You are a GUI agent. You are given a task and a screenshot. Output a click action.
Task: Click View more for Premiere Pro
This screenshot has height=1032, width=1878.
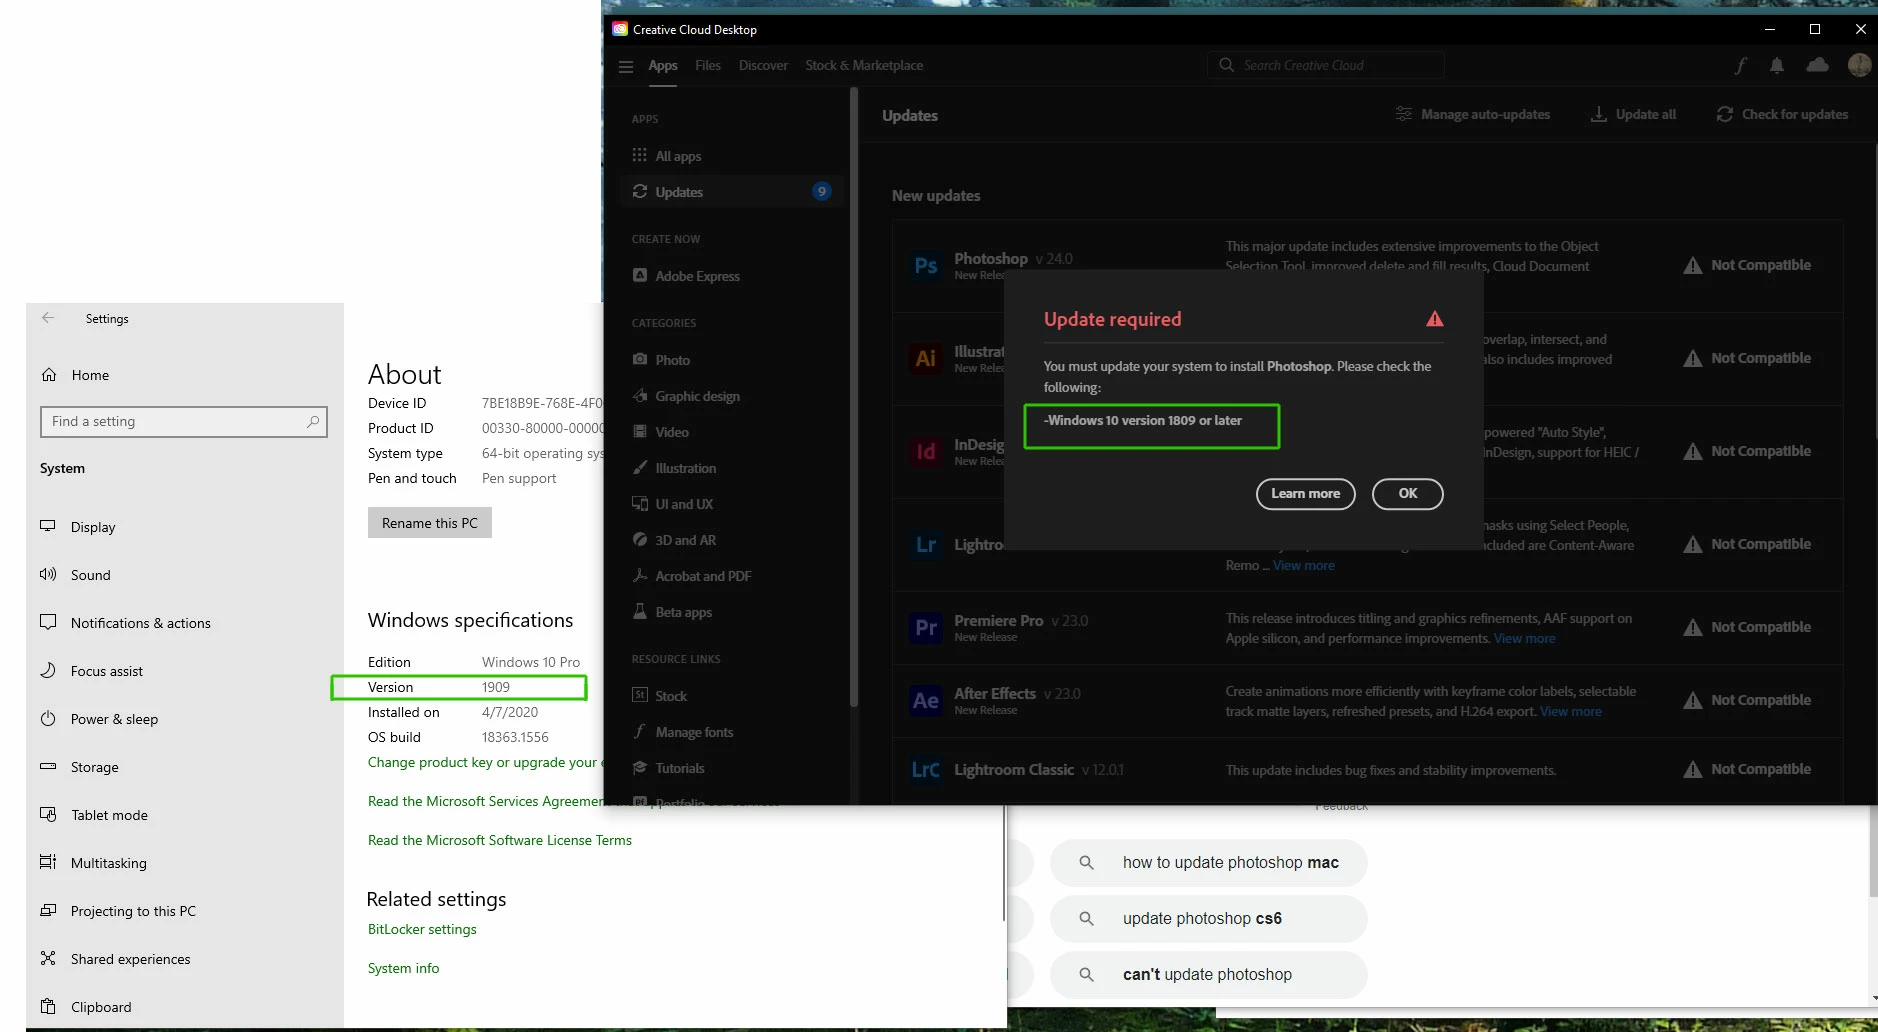[x=1524, y=638]
